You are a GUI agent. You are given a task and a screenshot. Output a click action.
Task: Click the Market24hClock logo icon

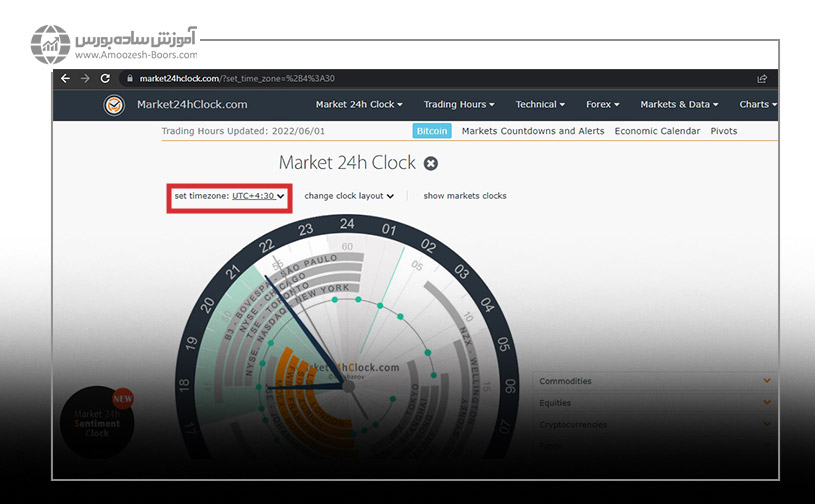(x=114, y=104)
